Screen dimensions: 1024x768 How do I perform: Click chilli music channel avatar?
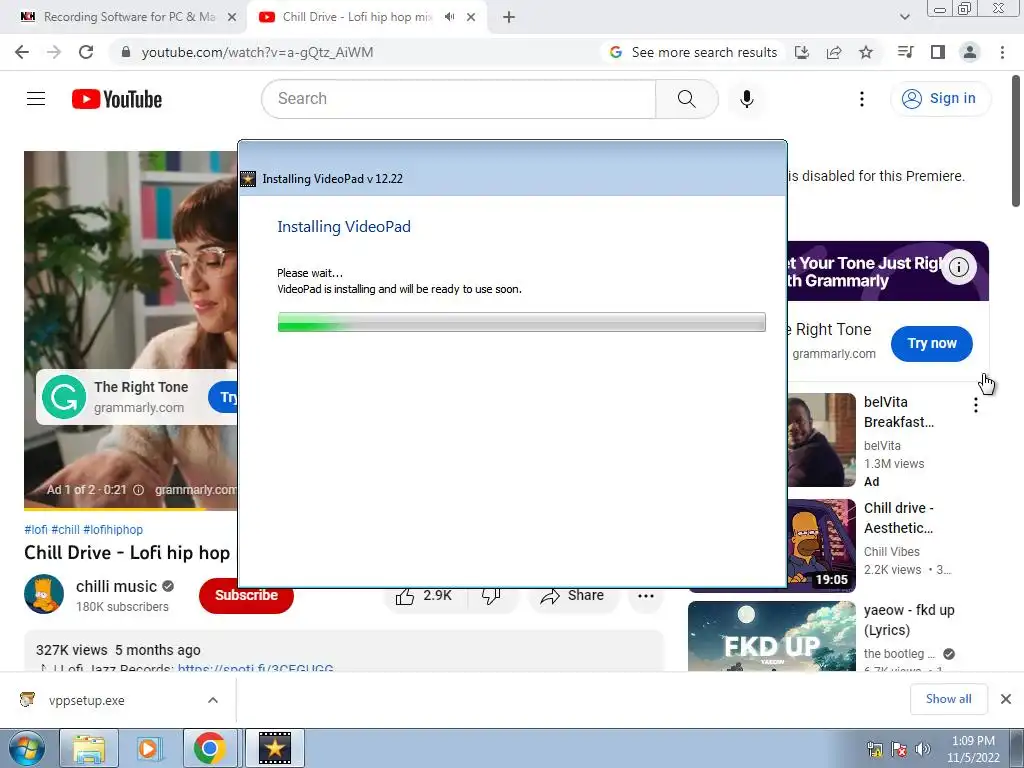pos(44,594)
